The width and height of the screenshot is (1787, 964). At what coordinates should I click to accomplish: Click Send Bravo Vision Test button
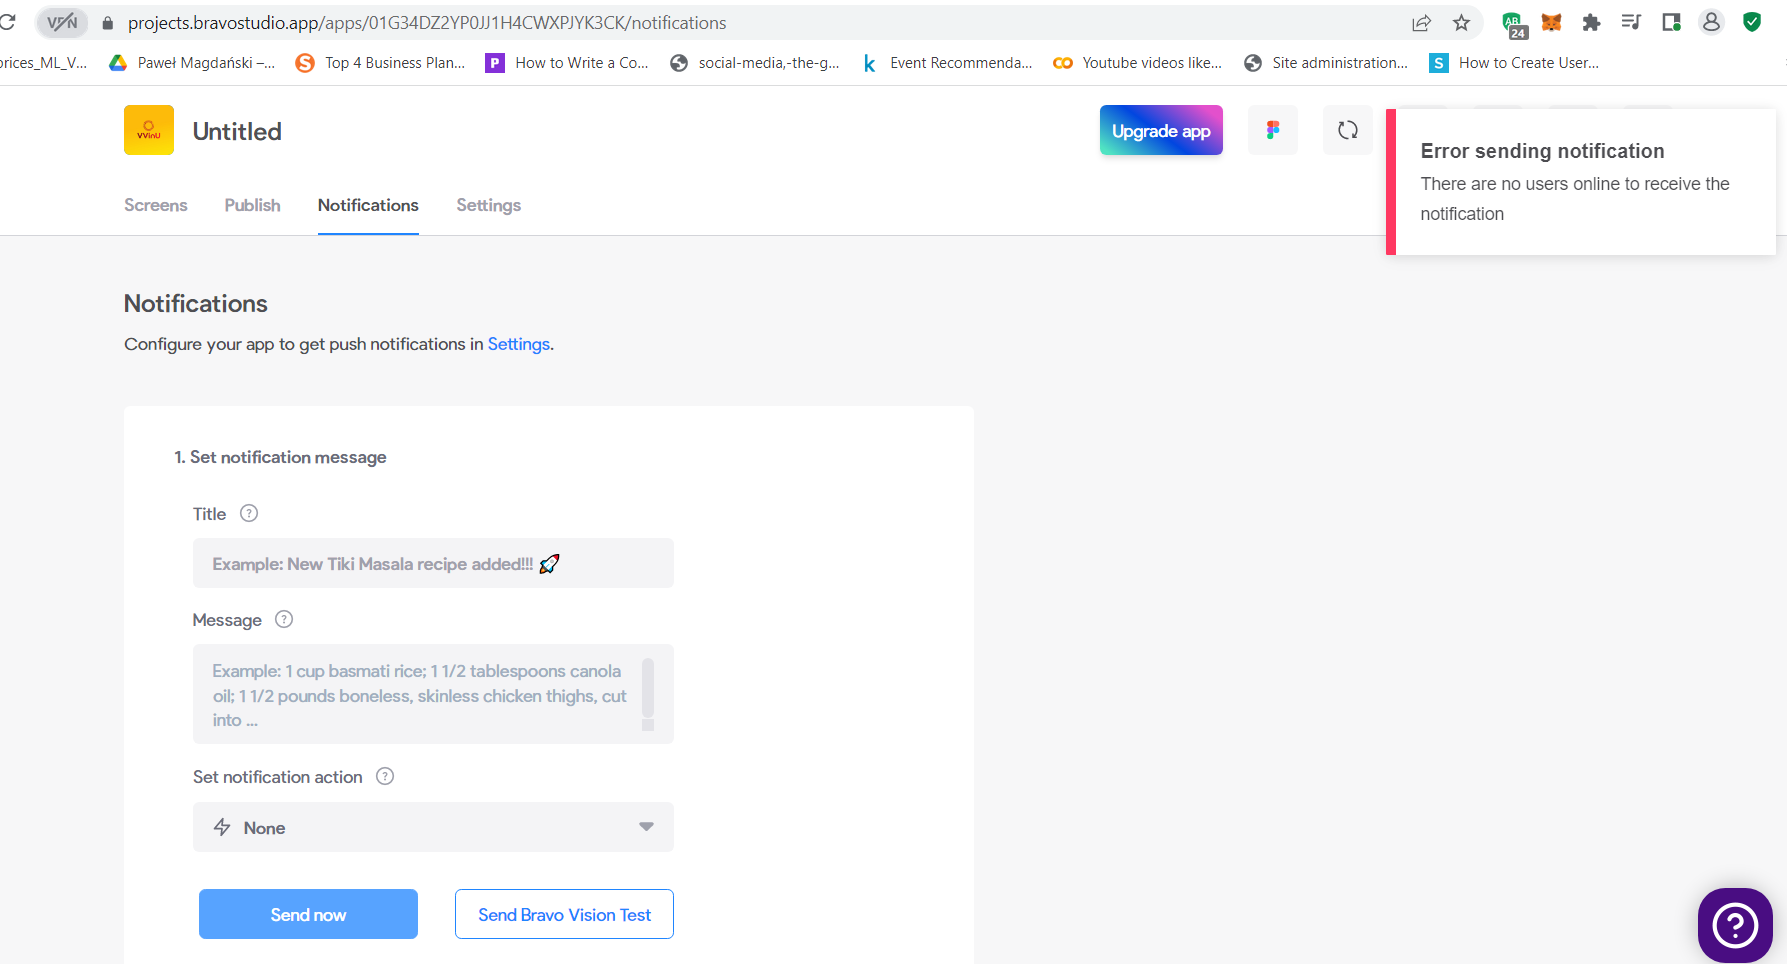pyautogui.click(x=564, y=914)
